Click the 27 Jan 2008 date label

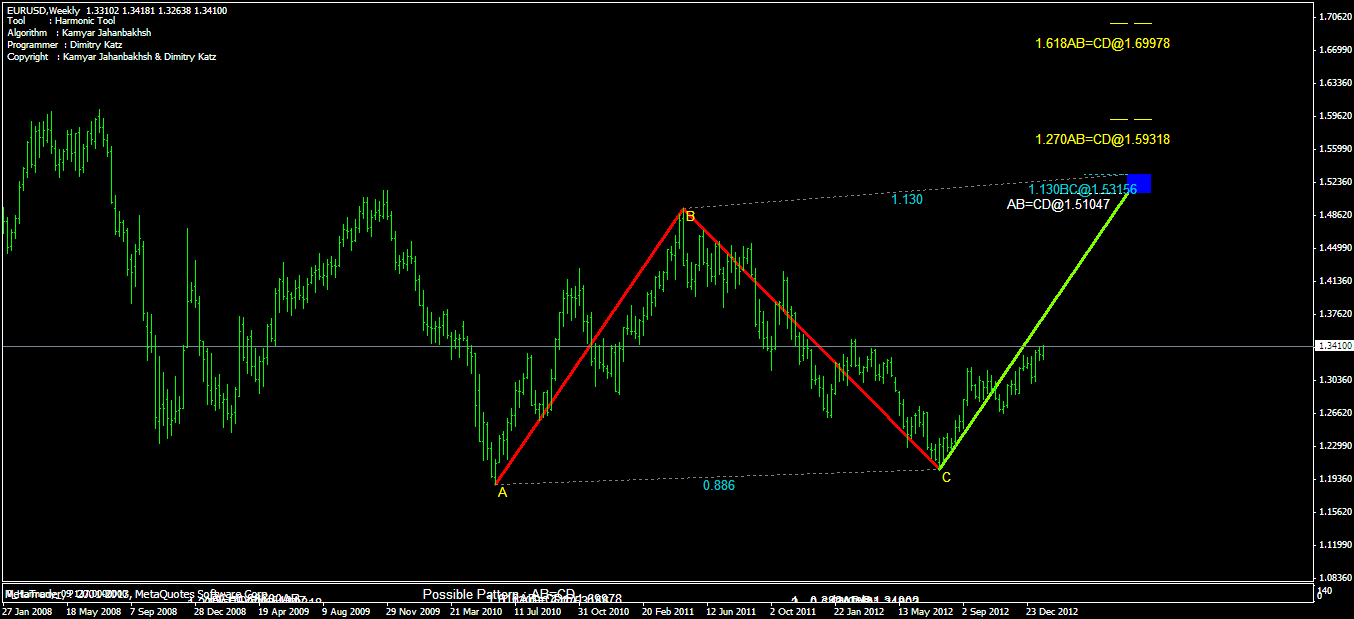[x=27, y=611]
